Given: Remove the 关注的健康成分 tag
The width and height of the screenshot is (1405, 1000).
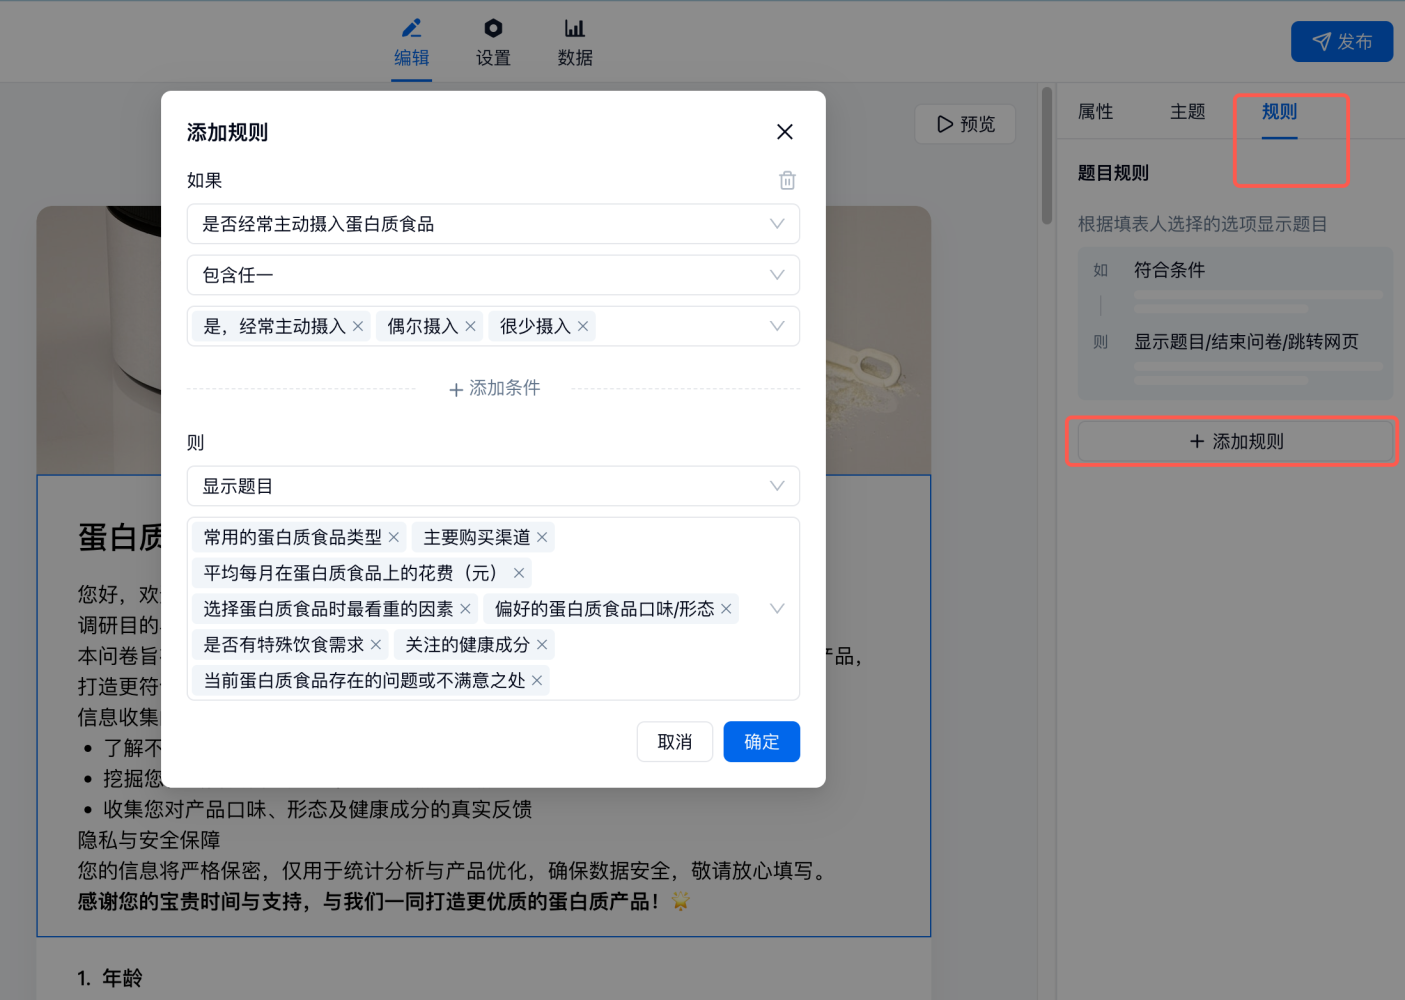Looking at the screenshot, I should 542,645.
